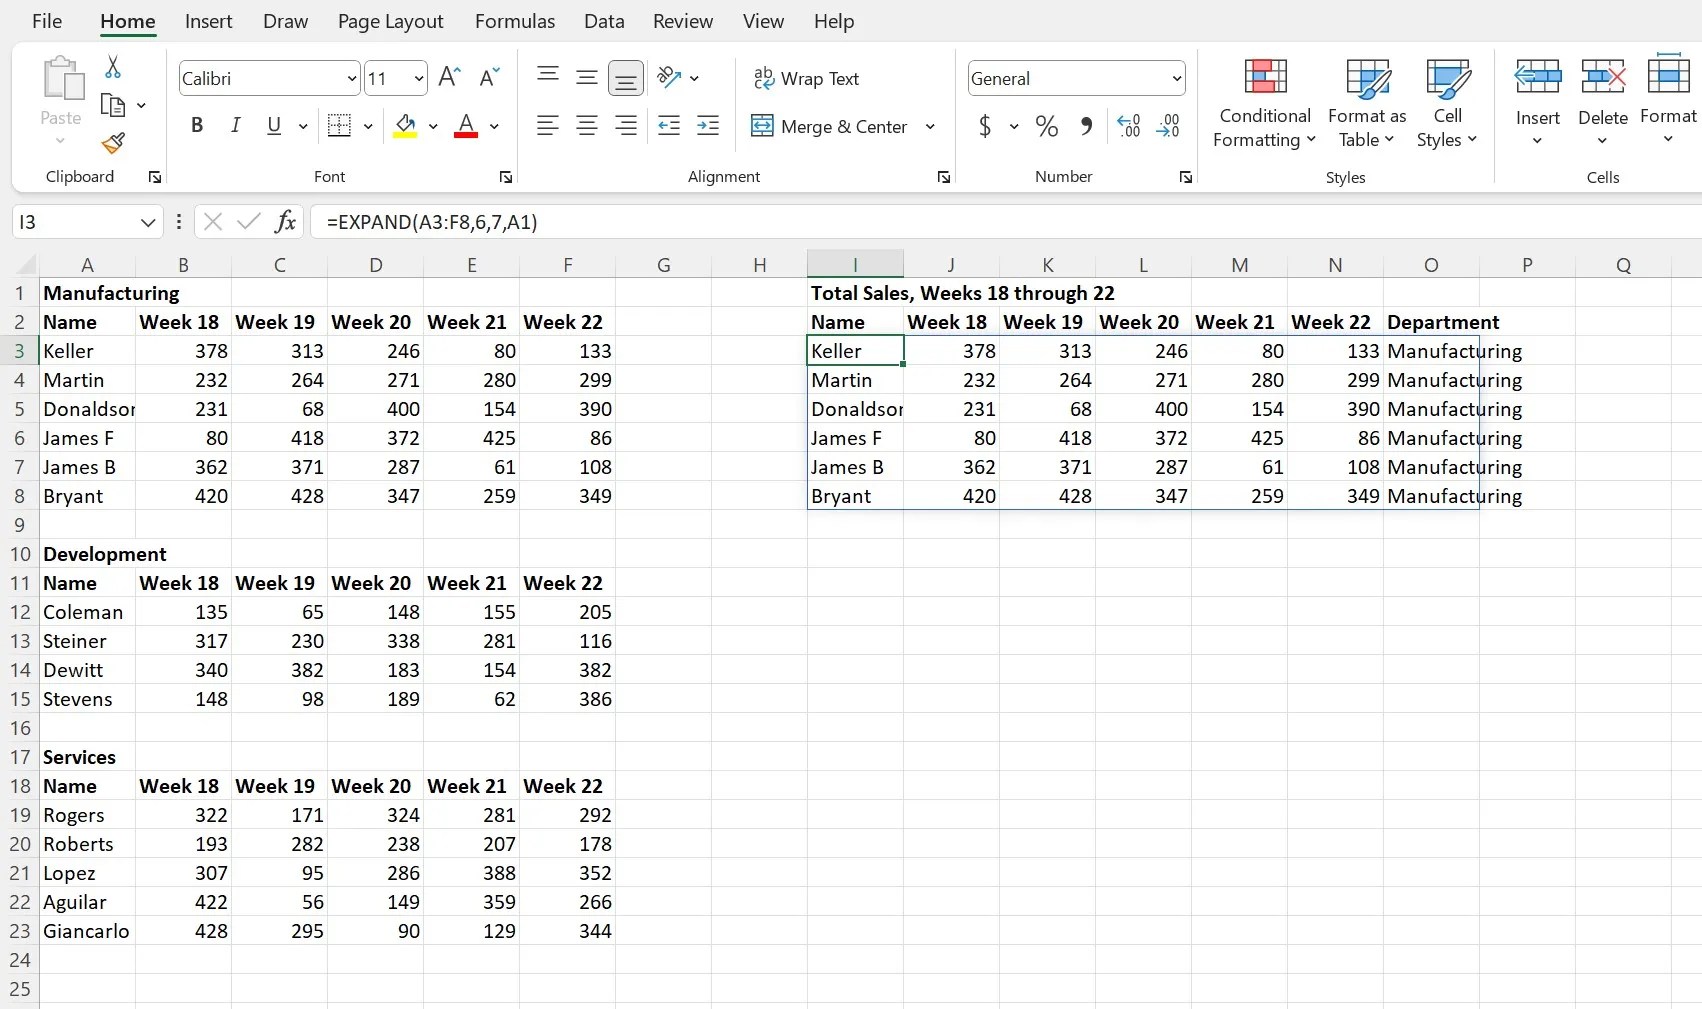Expand the Borders dropdown arrow
Viewport: 1702px width, 1009px height.
(x=368, y=126)
